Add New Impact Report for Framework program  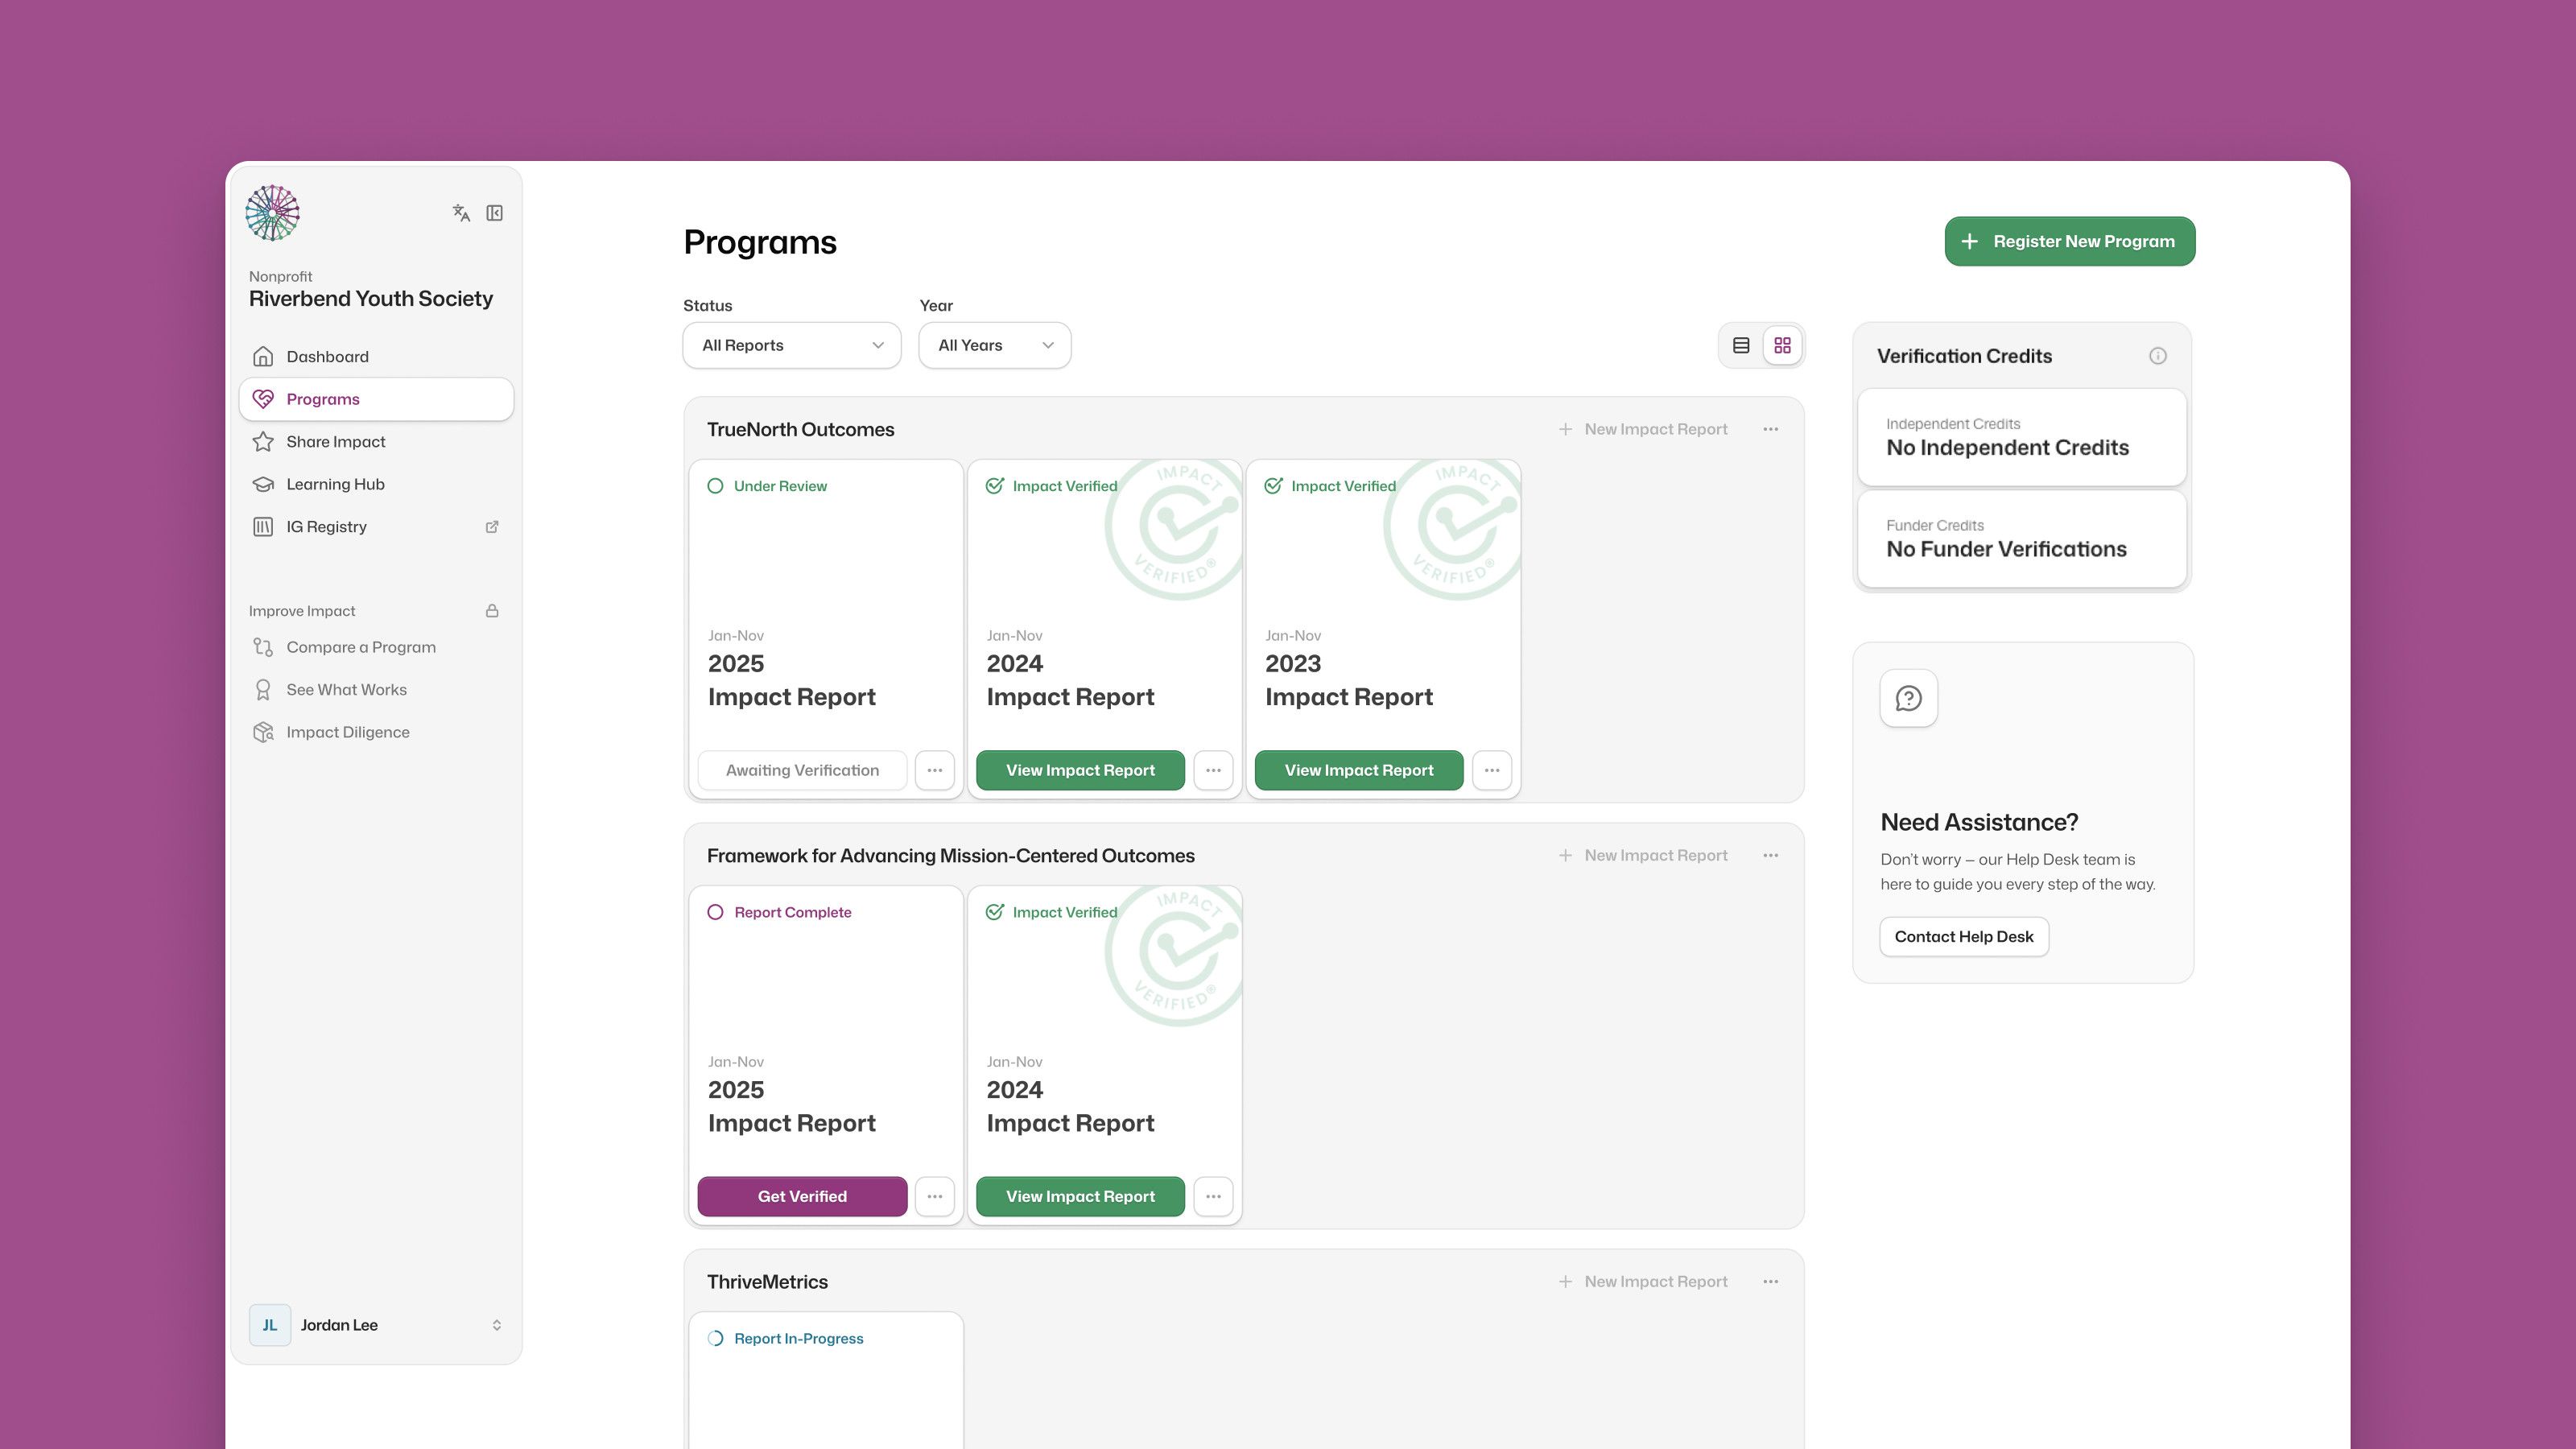(1643, 856)
